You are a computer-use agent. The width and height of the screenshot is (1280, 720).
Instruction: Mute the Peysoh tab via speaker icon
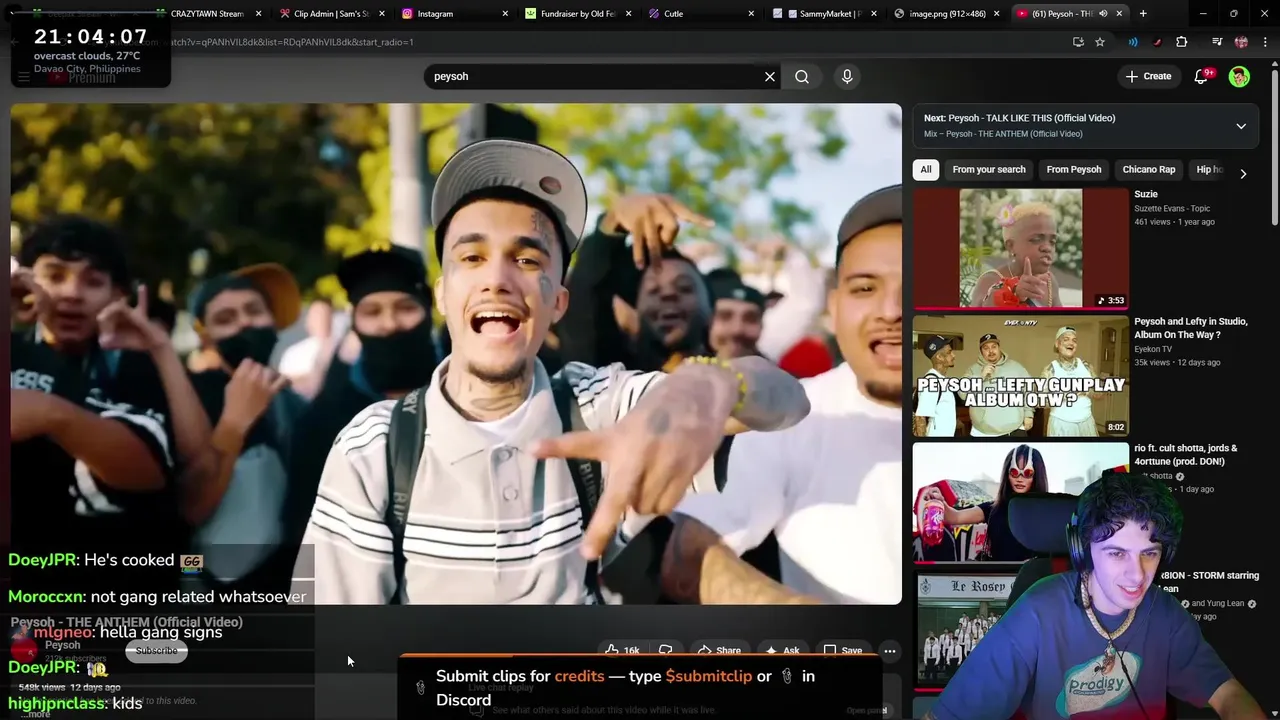(x=1103, y=14)
